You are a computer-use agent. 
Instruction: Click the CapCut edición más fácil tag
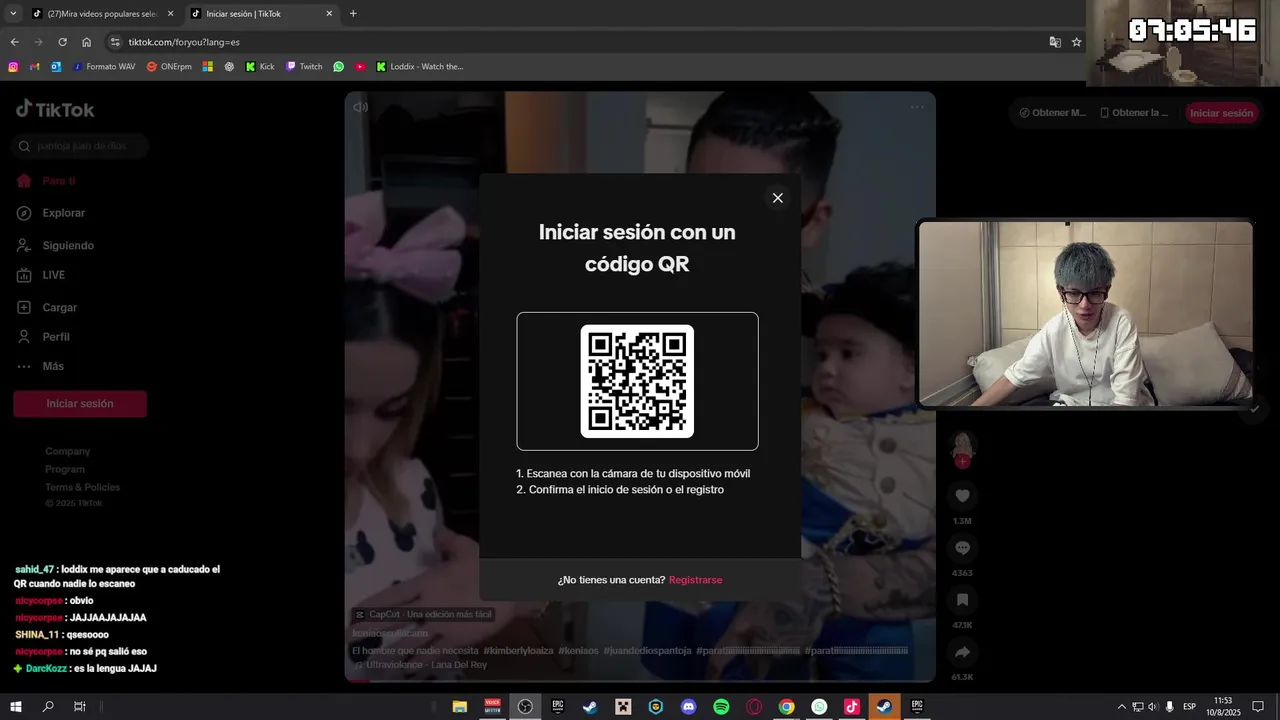coord(424,614)
